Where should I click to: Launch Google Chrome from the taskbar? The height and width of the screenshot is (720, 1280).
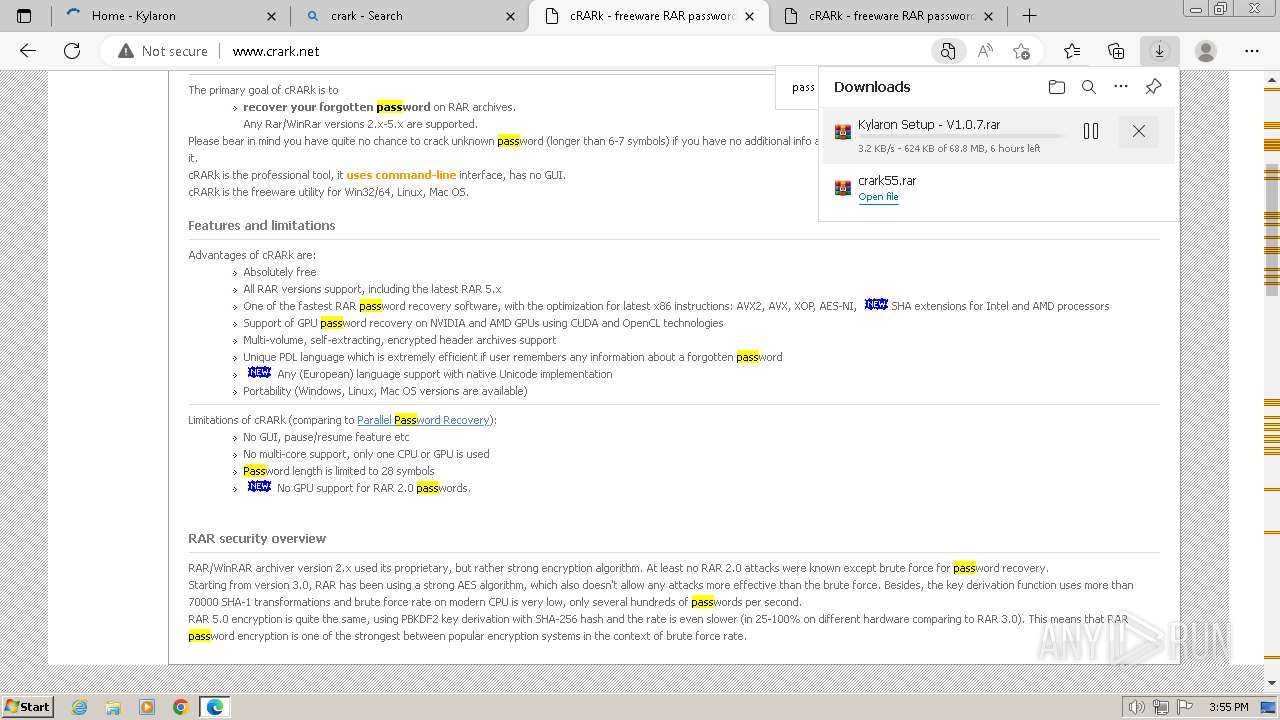pos(180,707)
